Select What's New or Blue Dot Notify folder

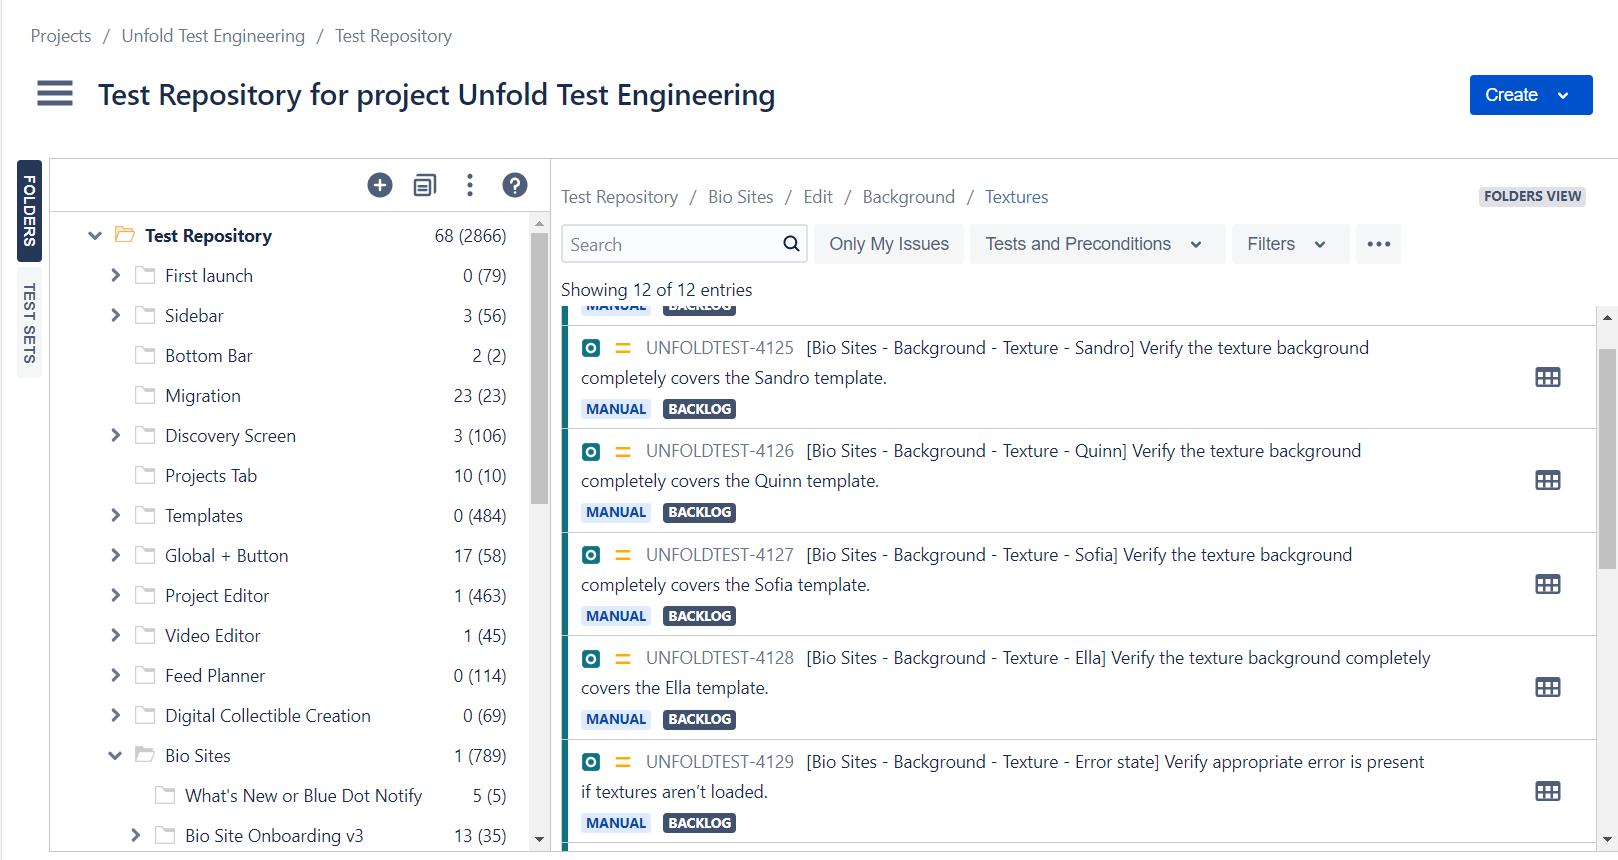click(304, 796)
